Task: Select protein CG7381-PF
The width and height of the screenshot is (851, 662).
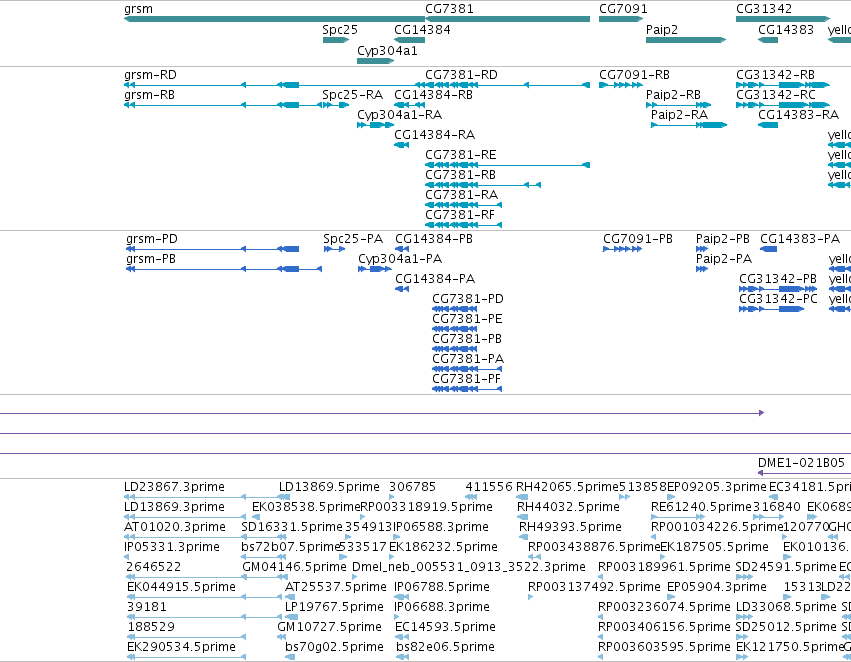Action: click(466, 379)
